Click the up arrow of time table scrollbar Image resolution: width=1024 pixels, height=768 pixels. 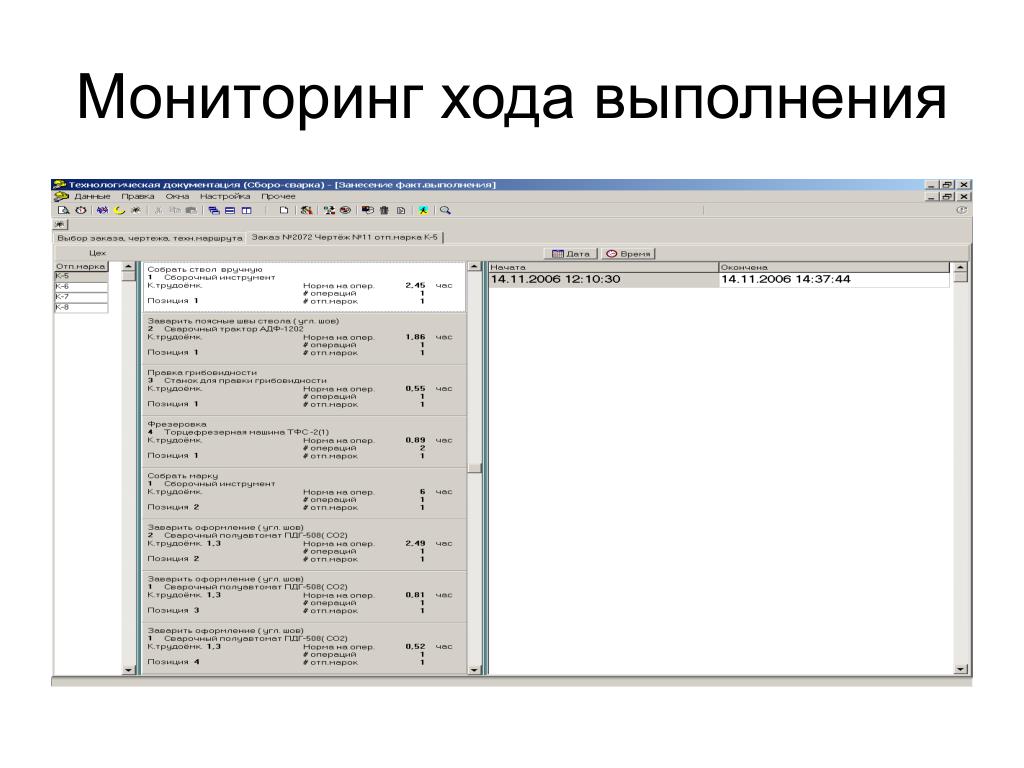960,267
